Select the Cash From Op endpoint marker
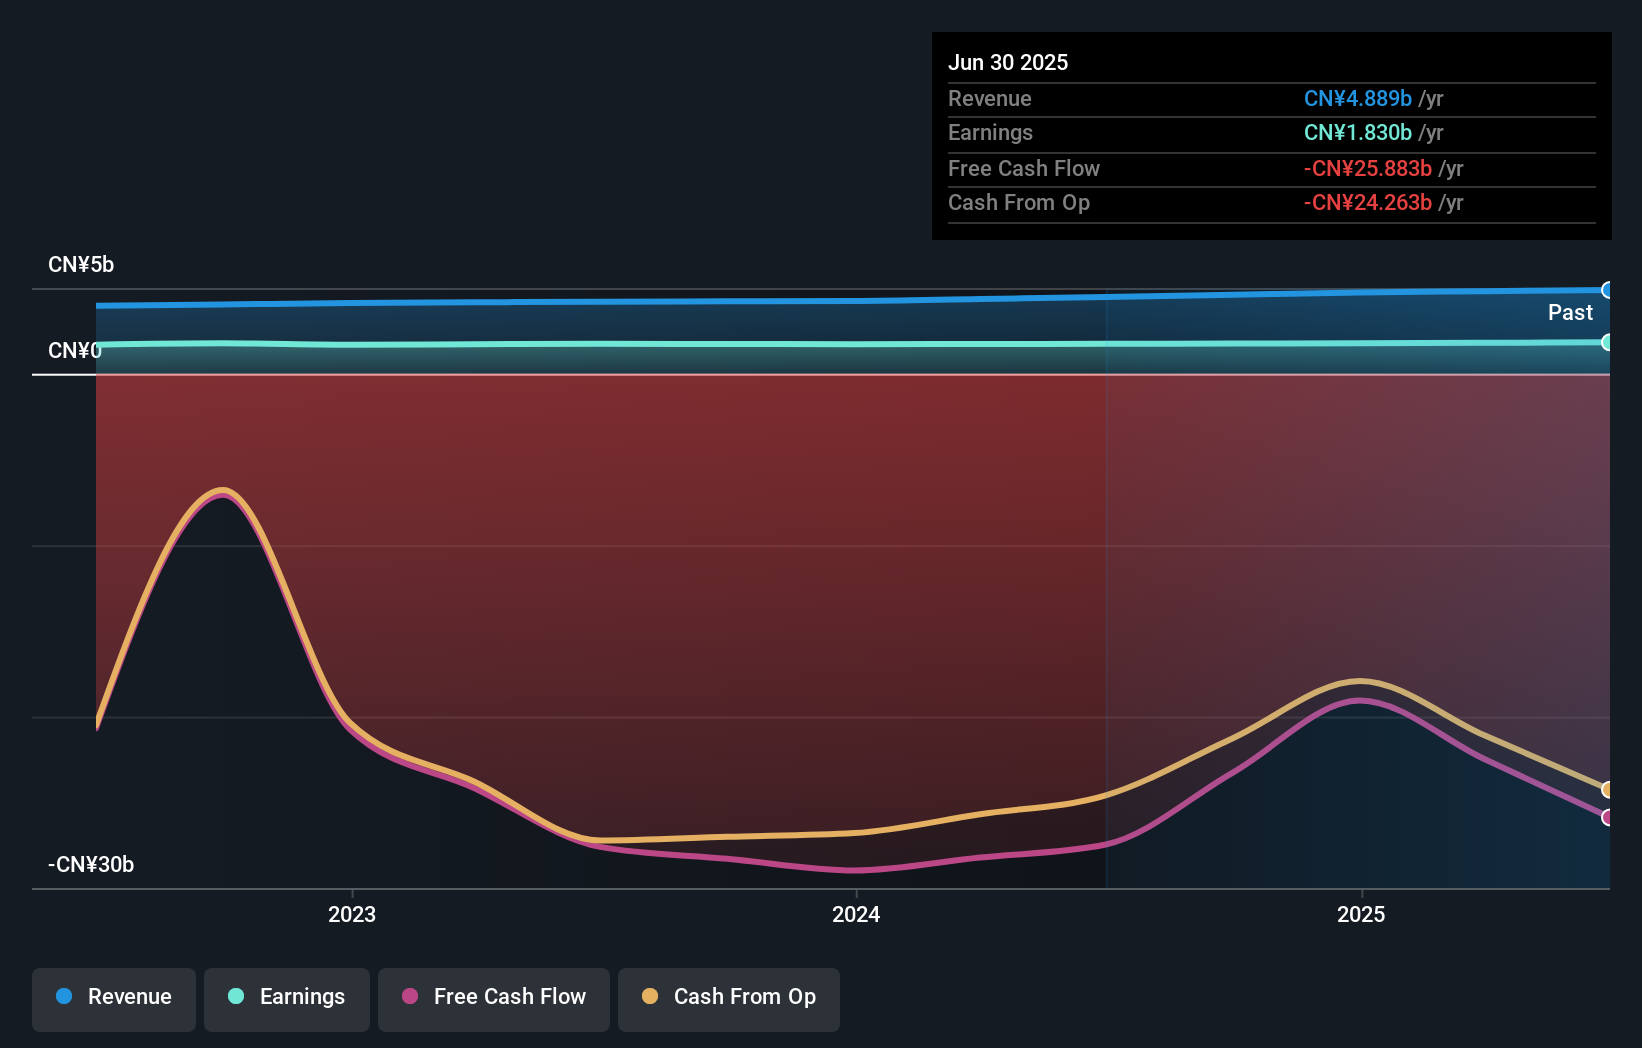The width and height of the screenshot is (1642, 1048). click(x=1607, y=789)
